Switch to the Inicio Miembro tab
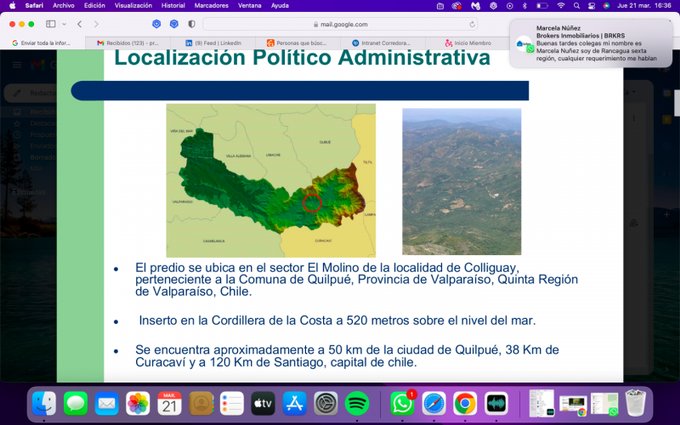The width and height of the screenshot is (680, 425). [468, 43]
